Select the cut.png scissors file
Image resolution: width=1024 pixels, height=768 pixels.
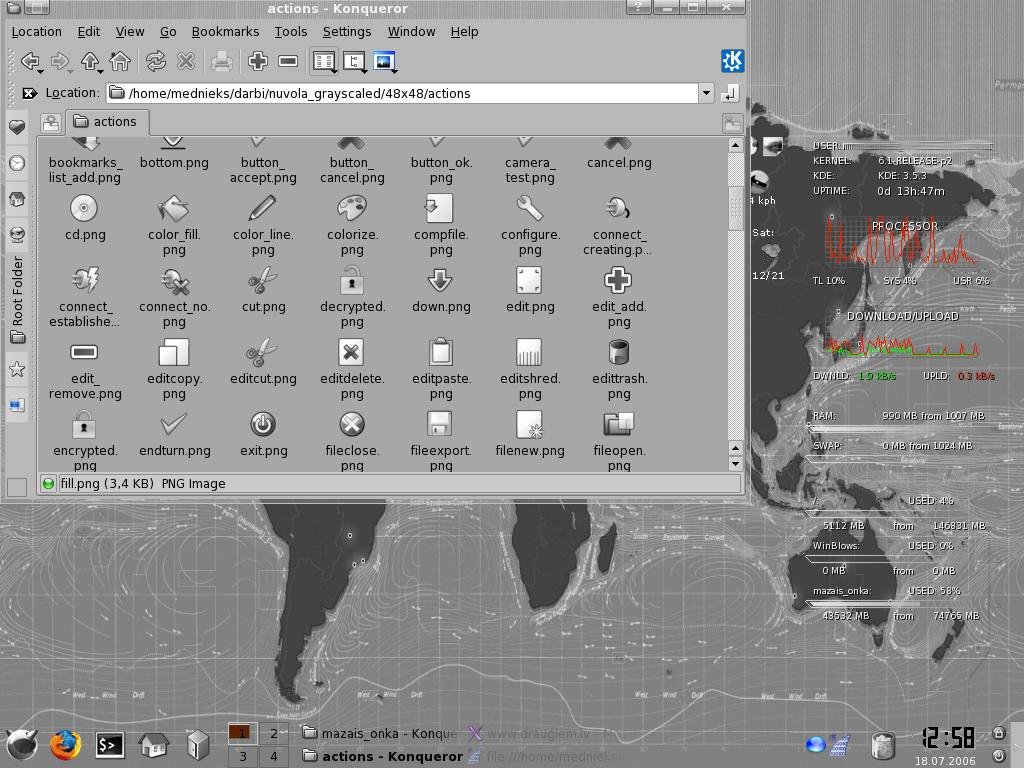[x=263, y=291]
